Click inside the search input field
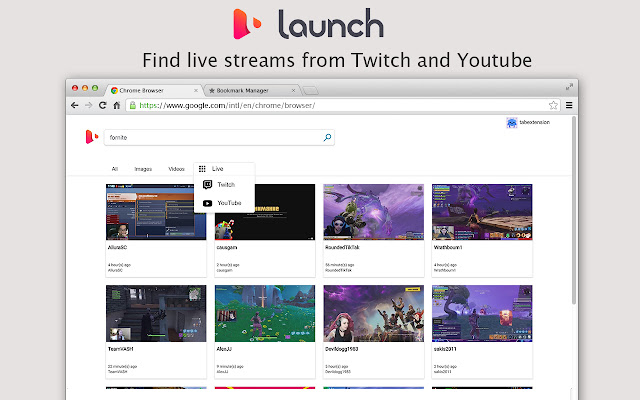Screen dimensions: 640x400 (x=219, y=138)
